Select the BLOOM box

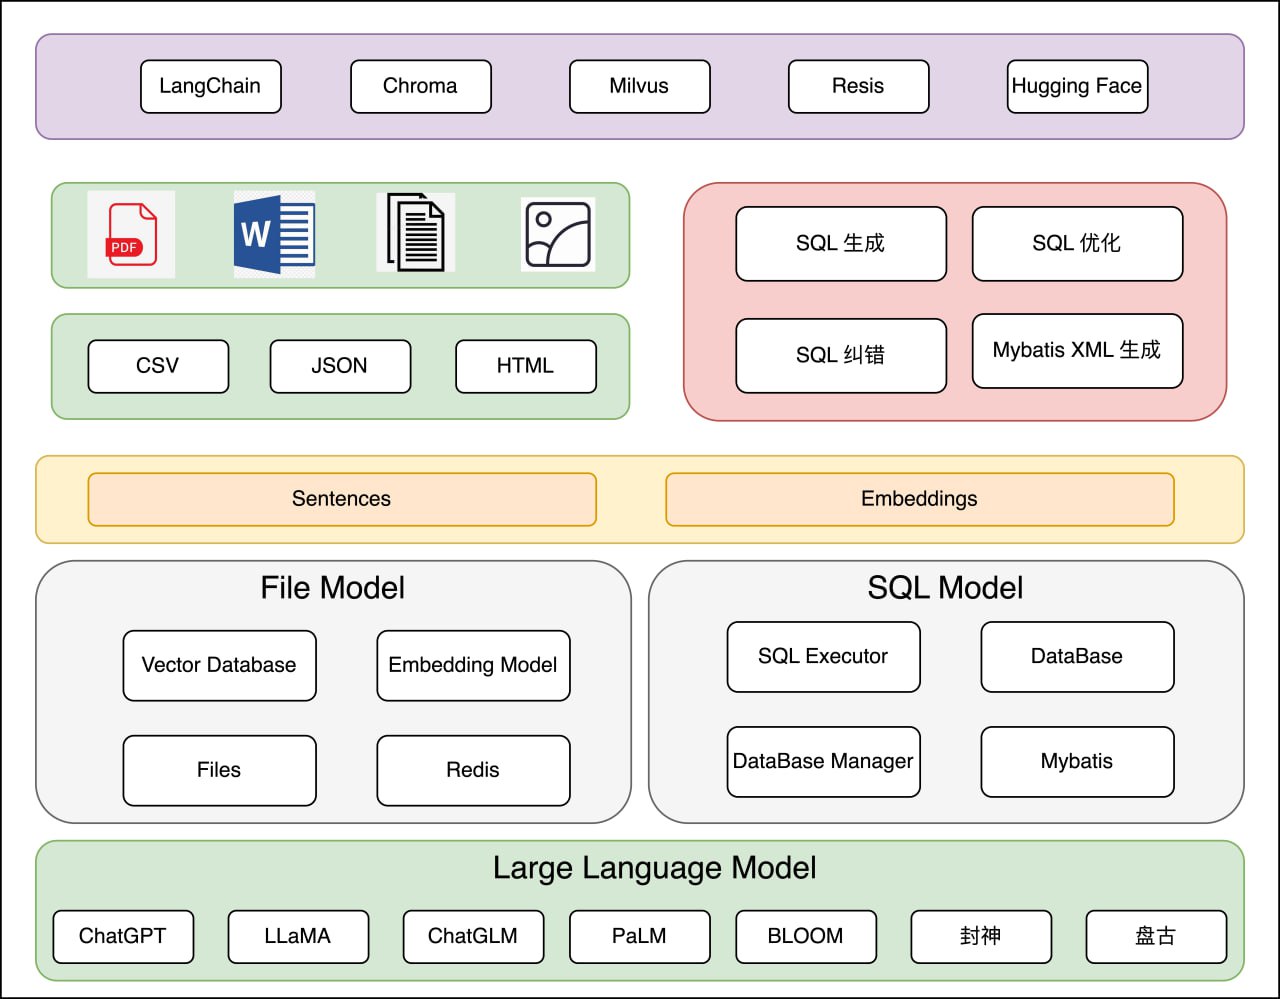(x=806, y=937)
